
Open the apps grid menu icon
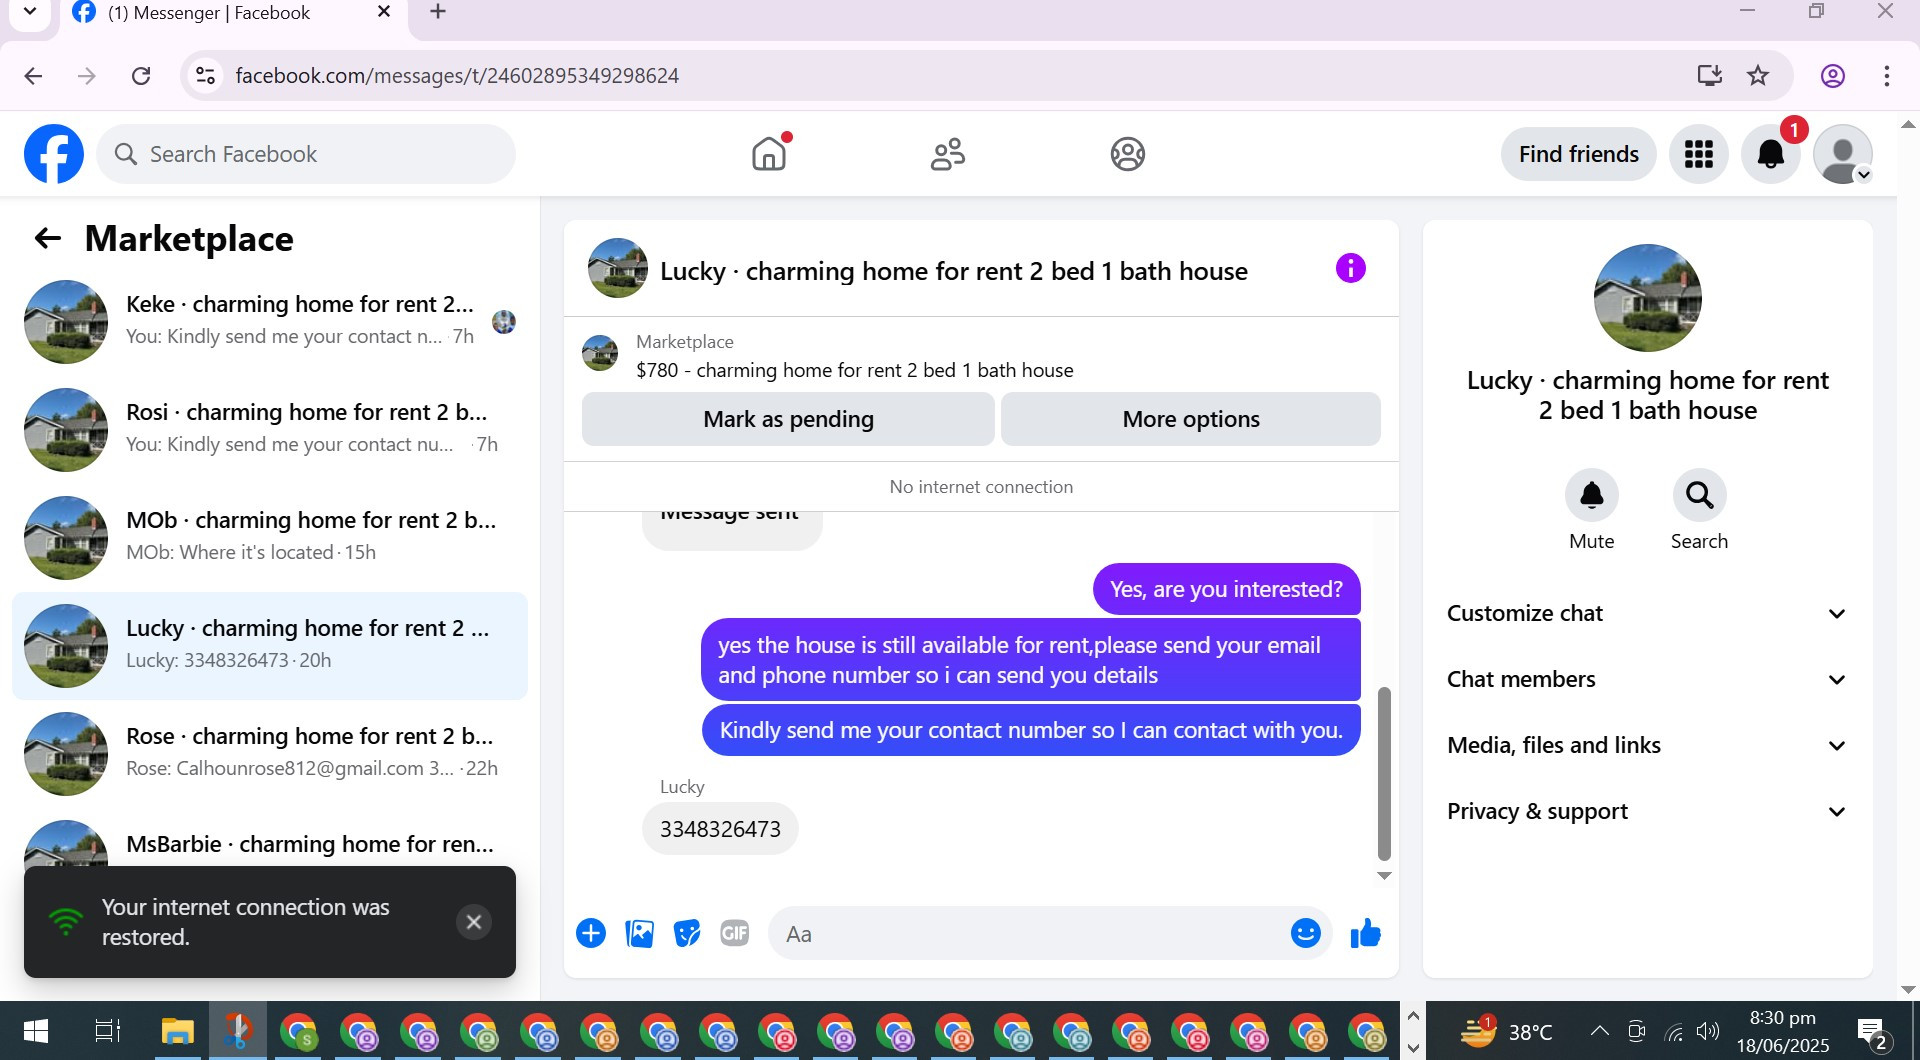click(x=1699, y=154)
